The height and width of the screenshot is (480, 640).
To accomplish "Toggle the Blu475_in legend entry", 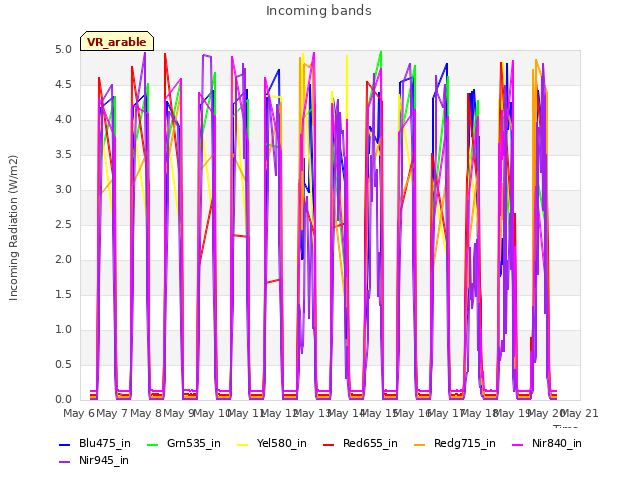I will (95, 443).
